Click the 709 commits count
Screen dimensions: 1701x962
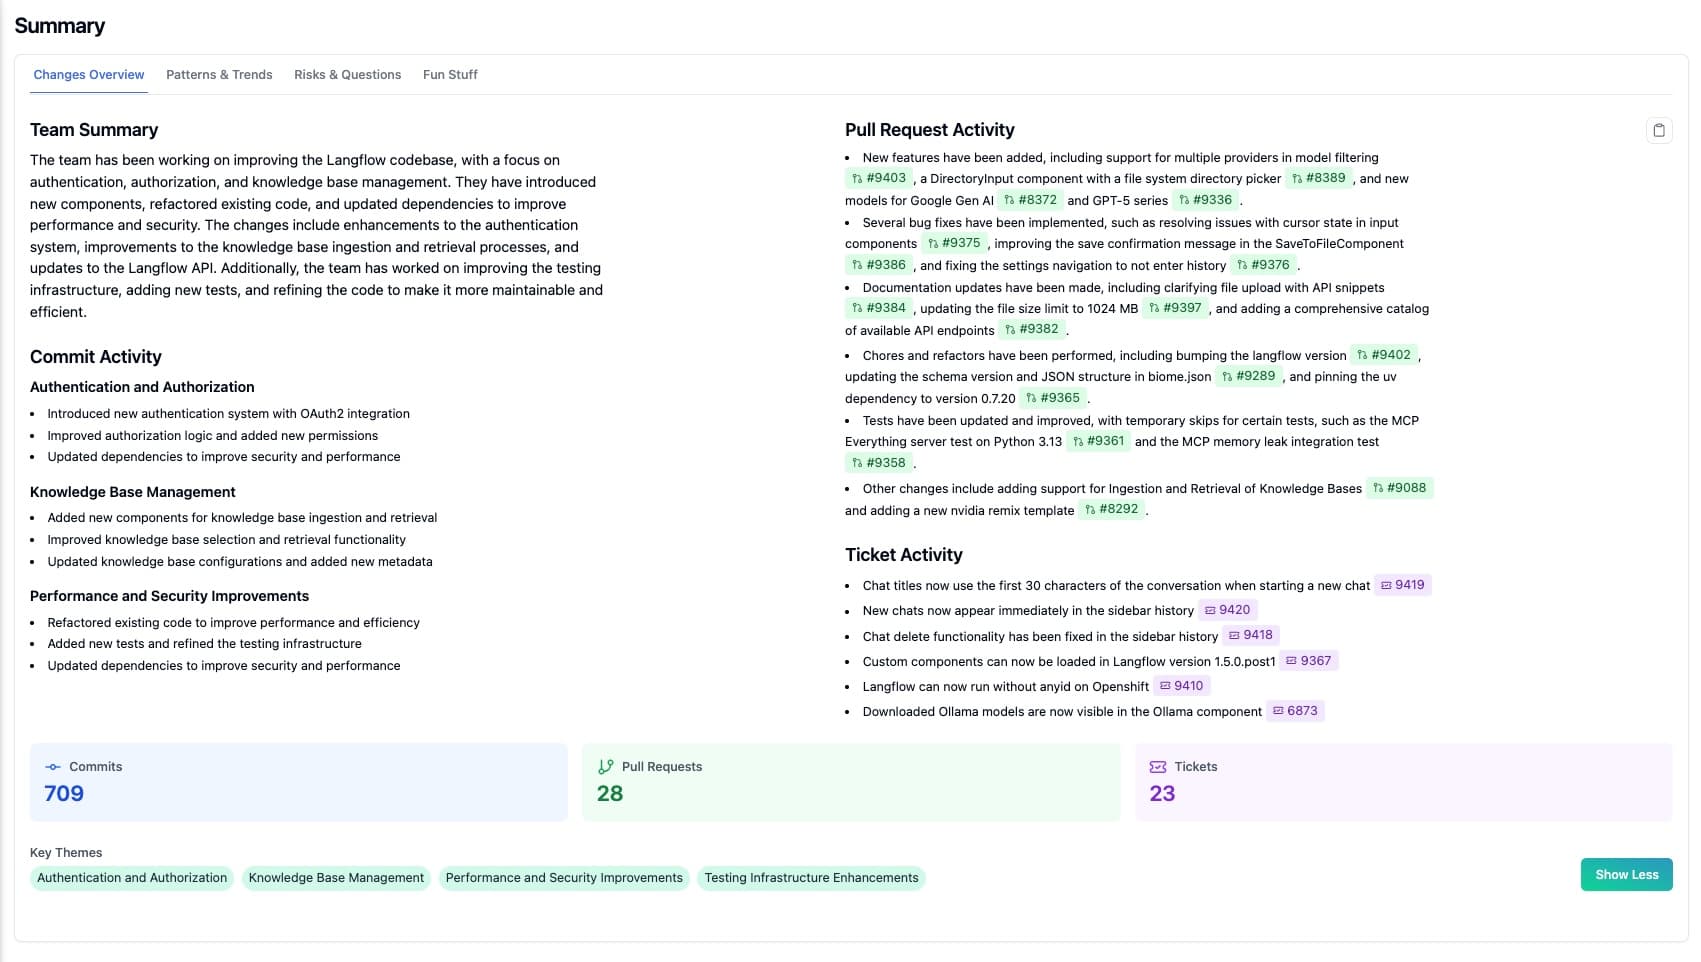(64, 794)
